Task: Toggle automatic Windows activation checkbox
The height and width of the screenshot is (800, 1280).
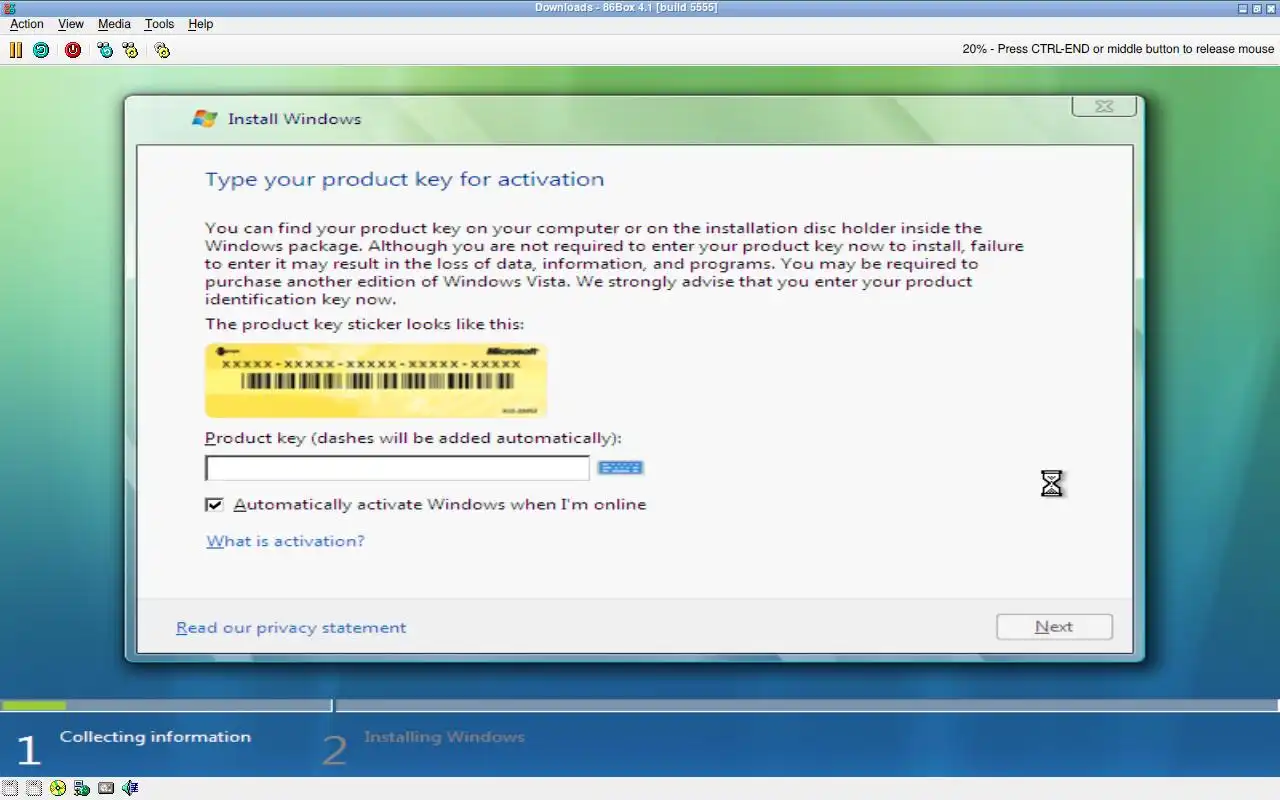Action: tap(214, 505)
